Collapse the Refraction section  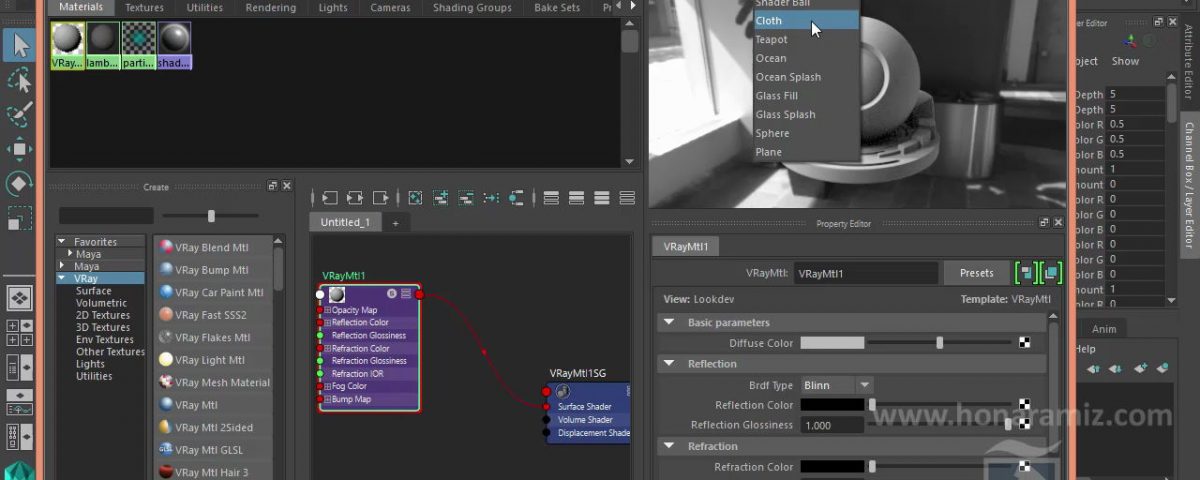click(x=669, y=446)
